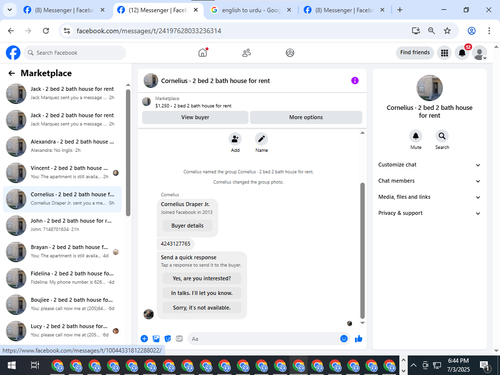Screen dimensions: 500x375
Task: Open the Chrome profile icon
Action: tap(471, 31)
